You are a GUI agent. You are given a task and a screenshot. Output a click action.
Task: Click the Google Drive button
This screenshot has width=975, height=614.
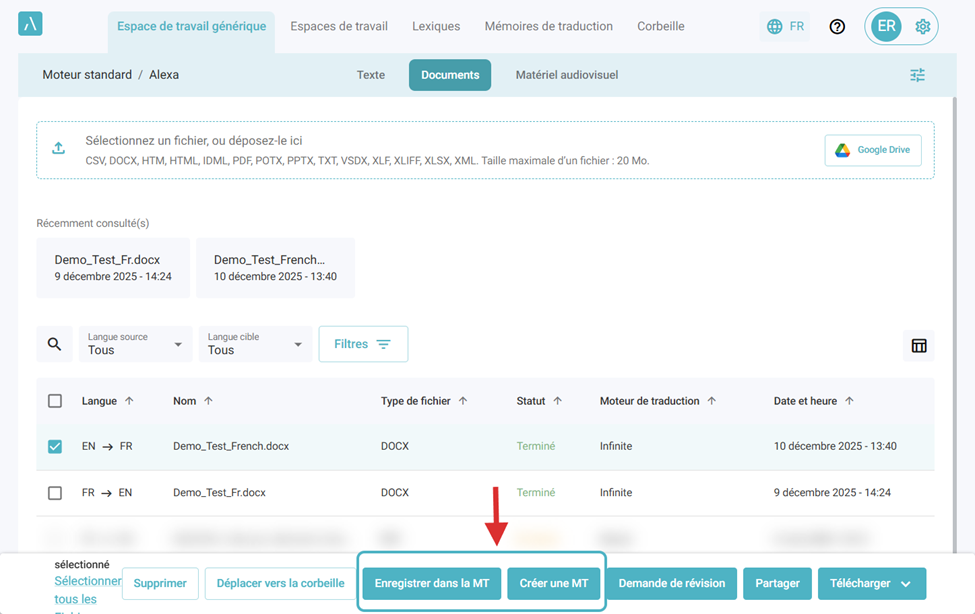click(873, 150)
